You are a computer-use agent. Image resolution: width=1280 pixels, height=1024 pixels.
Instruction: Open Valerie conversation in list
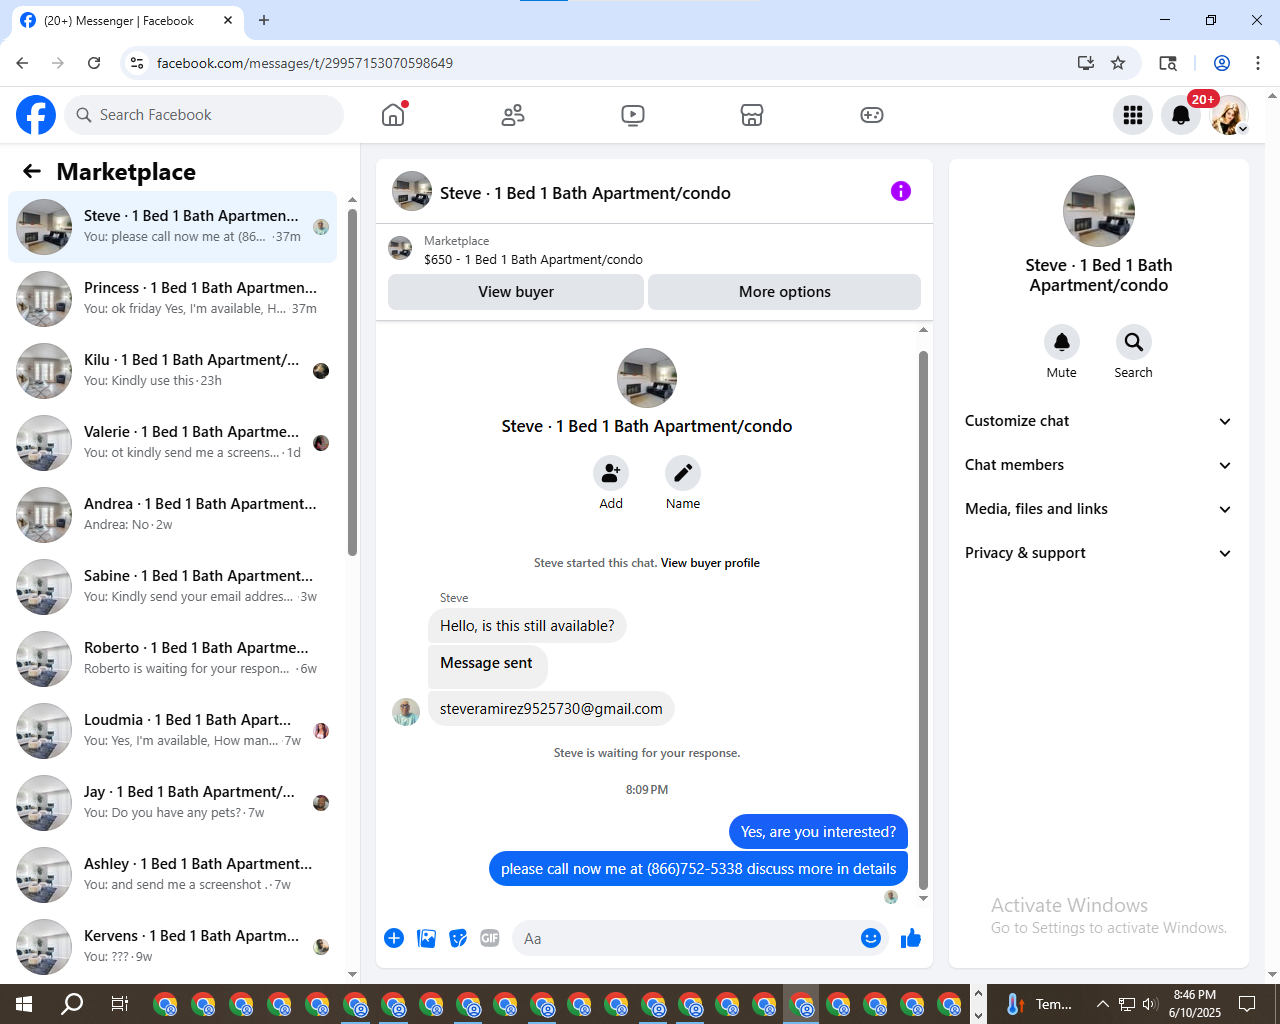(x=173, y=443)
